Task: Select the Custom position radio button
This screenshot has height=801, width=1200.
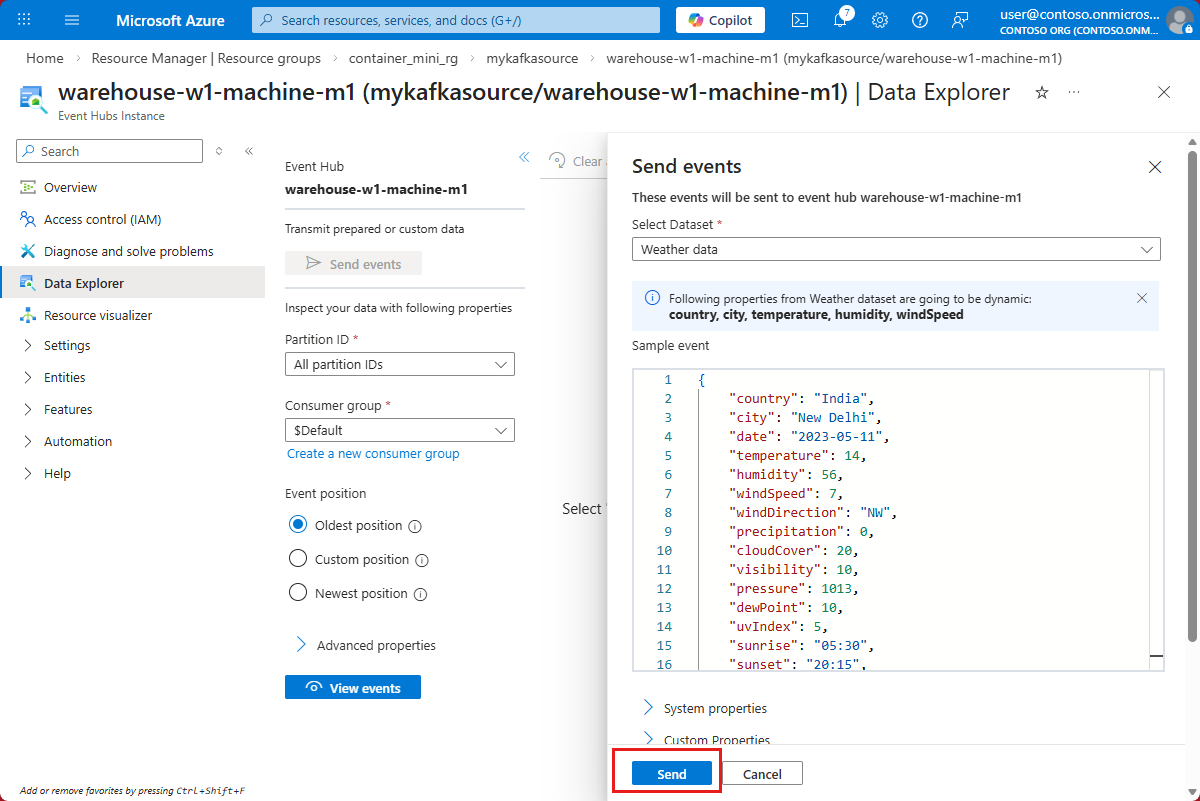Action: 297,559
